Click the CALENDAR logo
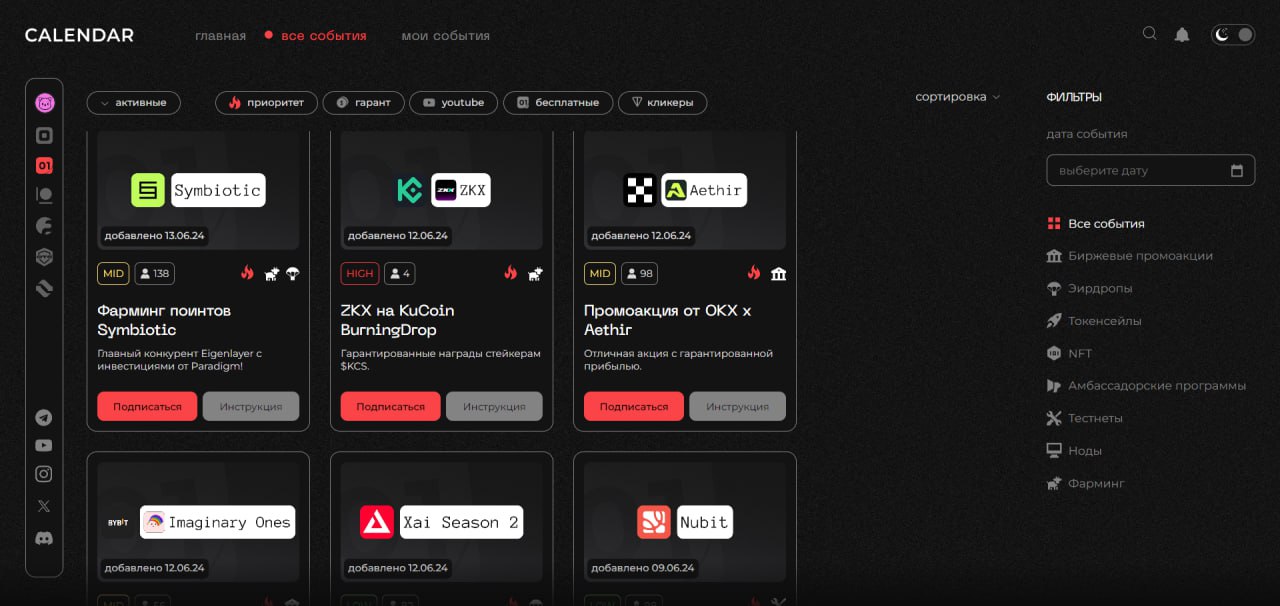The width and height of the screenshot is (1280, 606). (79, 35)
